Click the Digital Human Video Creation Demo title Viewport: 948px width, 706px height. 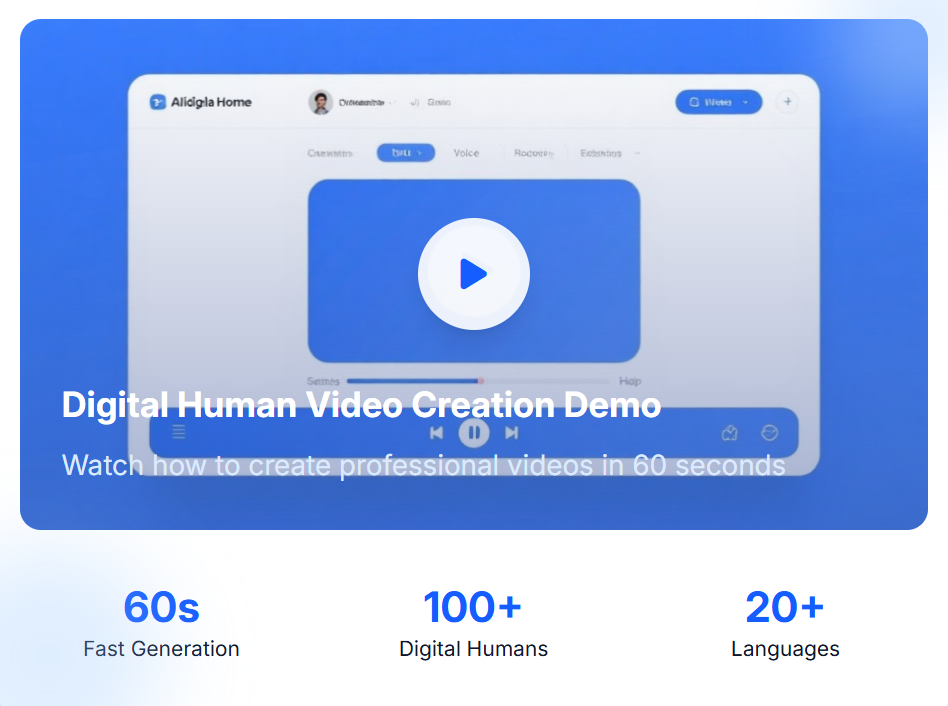pyautogui.click(x=361, y=405)
